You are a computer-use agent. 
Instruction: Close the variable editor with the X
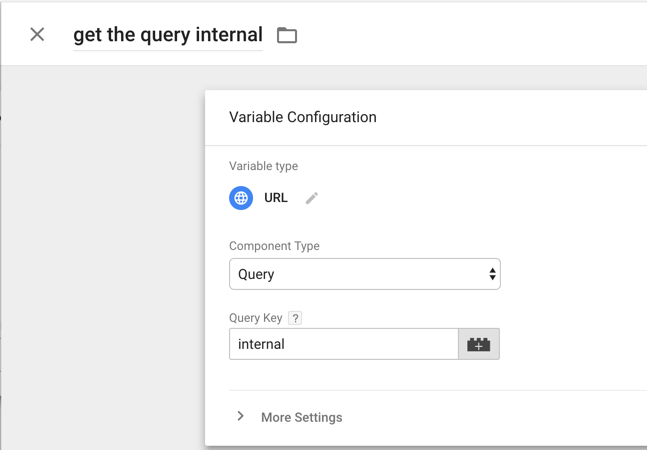coord(37,35)
